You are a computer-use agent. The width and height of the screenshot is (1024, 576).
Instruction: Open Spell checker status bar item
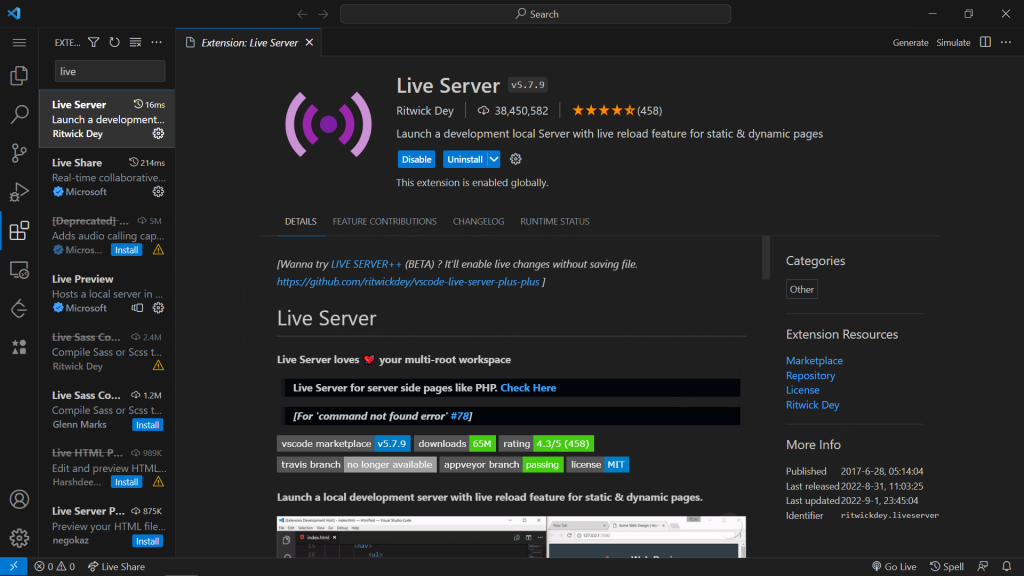(946, 566)
